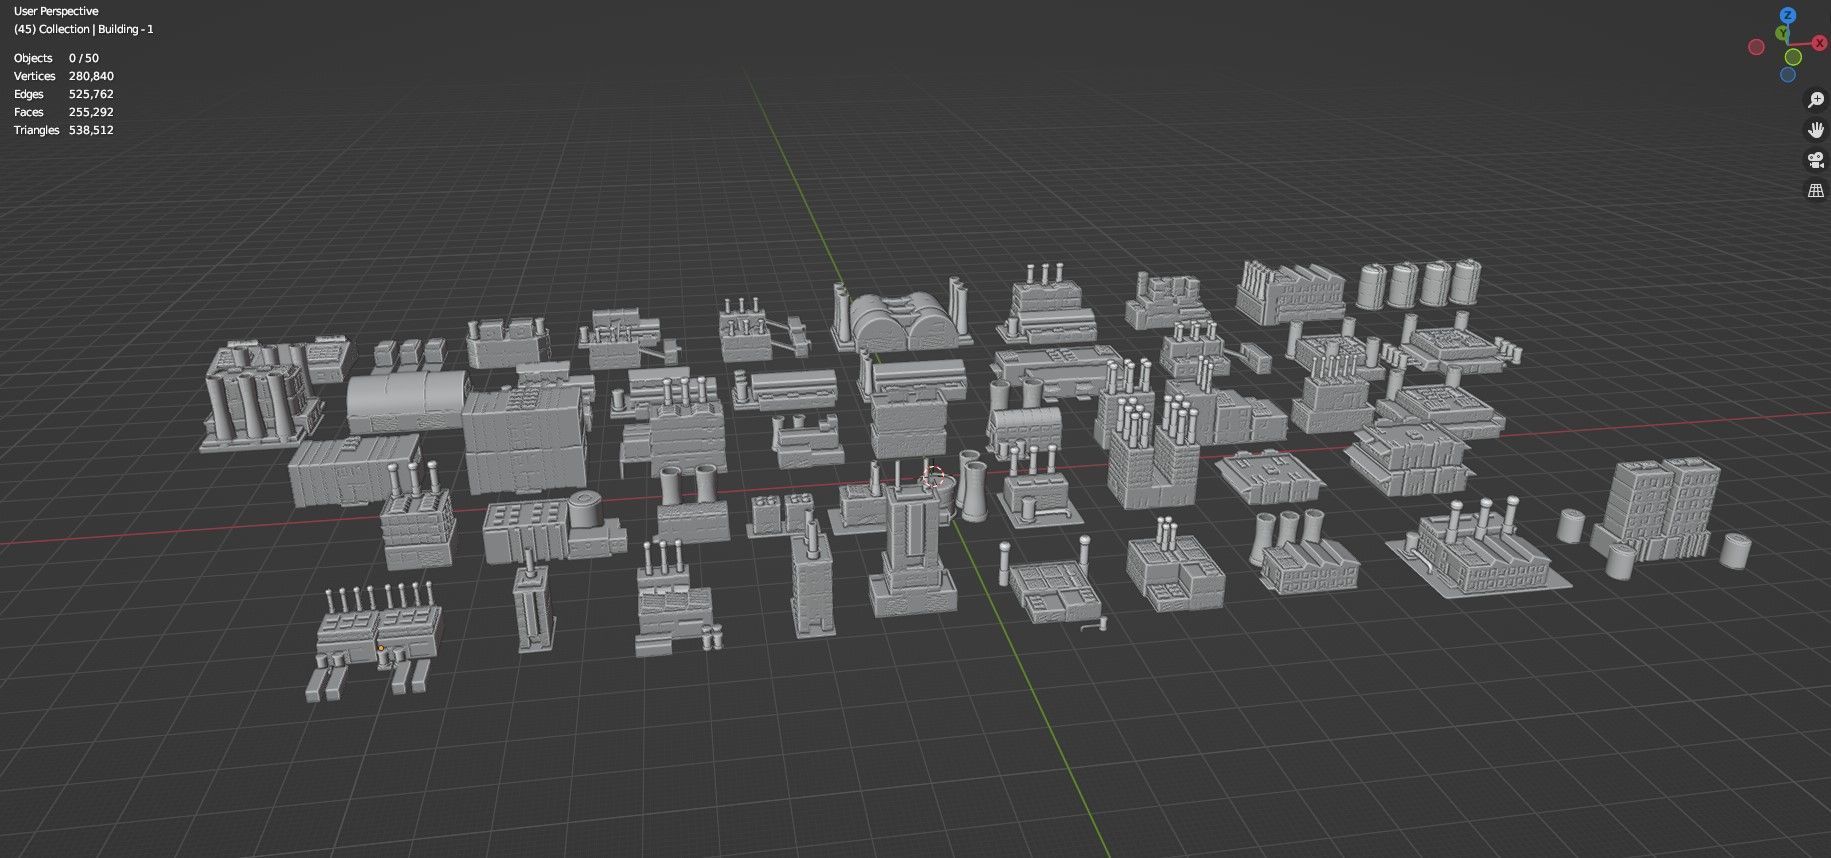
Task: Click the 3D cursor in the viewport
Action: pyautogui.click(x=934, y=477)
